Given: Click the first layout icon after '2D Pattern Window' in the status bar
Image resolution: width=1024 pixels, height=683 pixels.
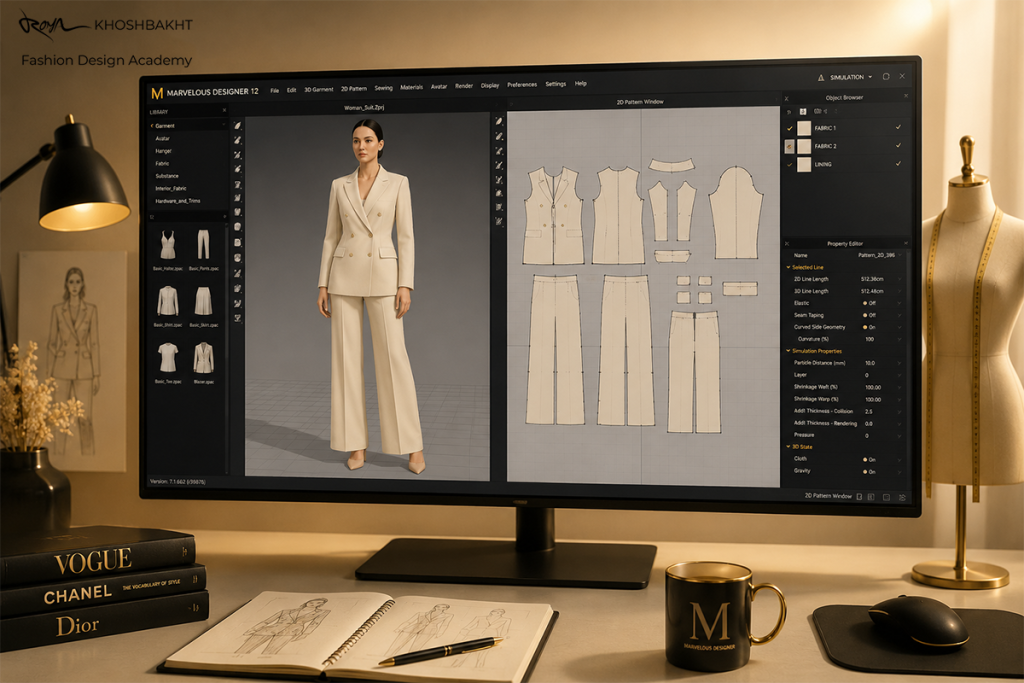Looking at the screenshot, I should pos(859,497).
